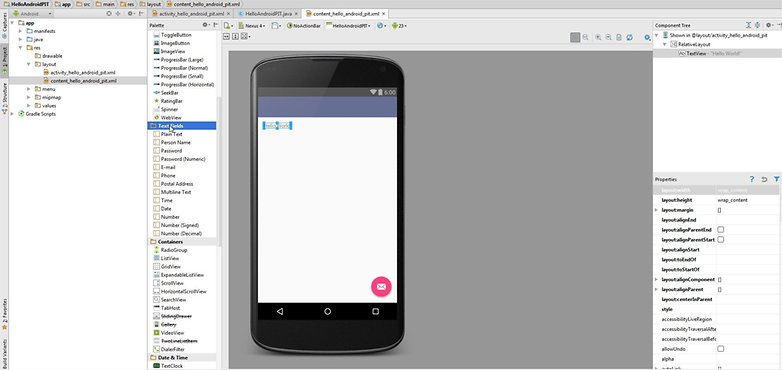This screenshot has height=370, width=782.
Task: Select TextView node in Component Tree
Action: 711,53
